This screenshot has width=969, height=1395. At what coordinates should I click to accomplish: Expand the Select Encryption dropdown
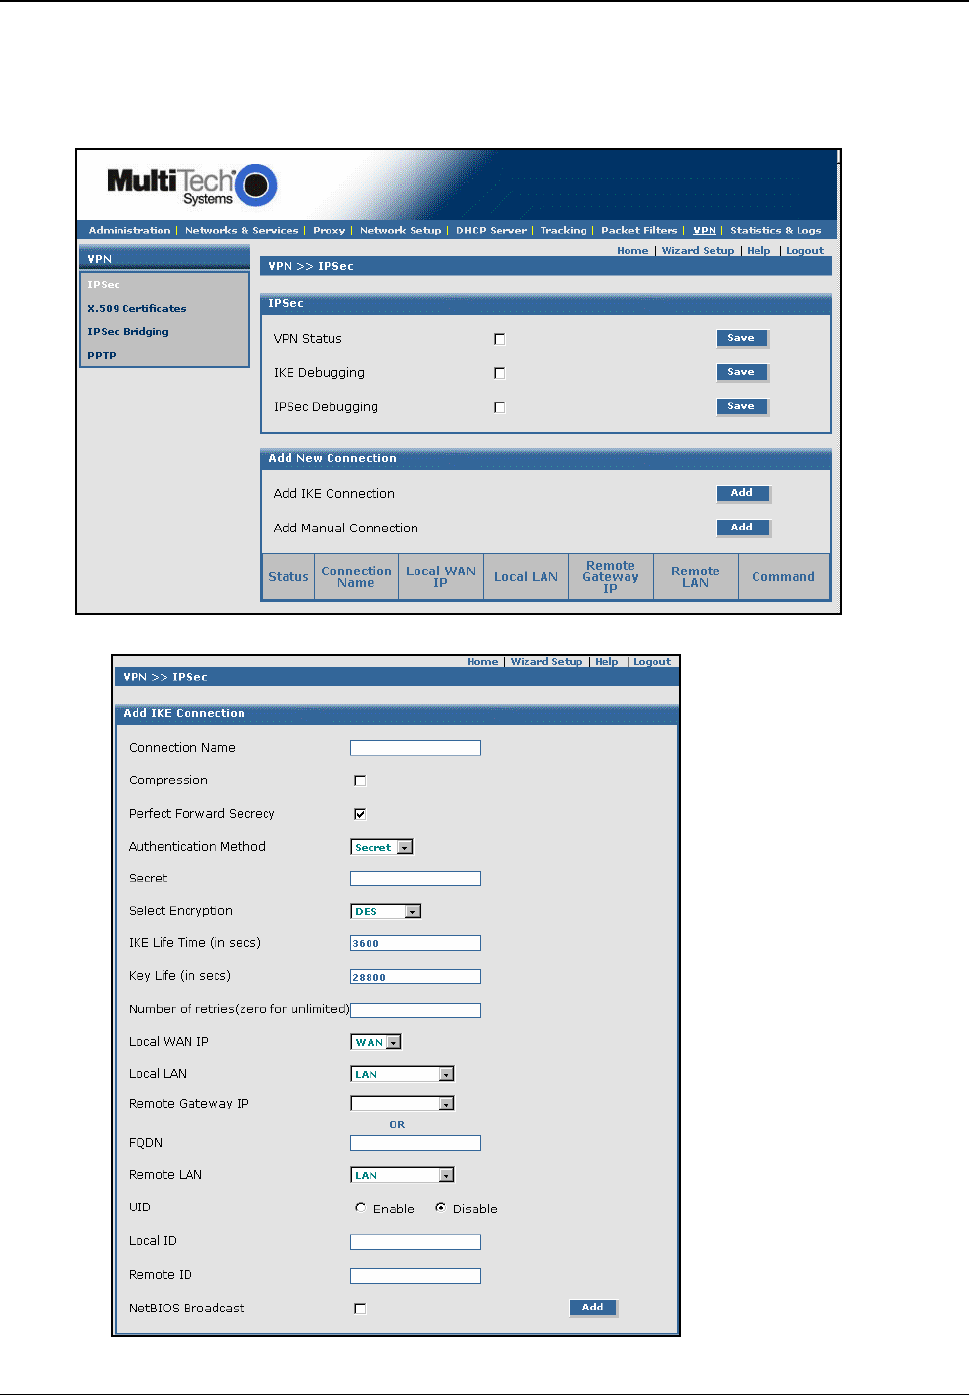pos(386,911)
